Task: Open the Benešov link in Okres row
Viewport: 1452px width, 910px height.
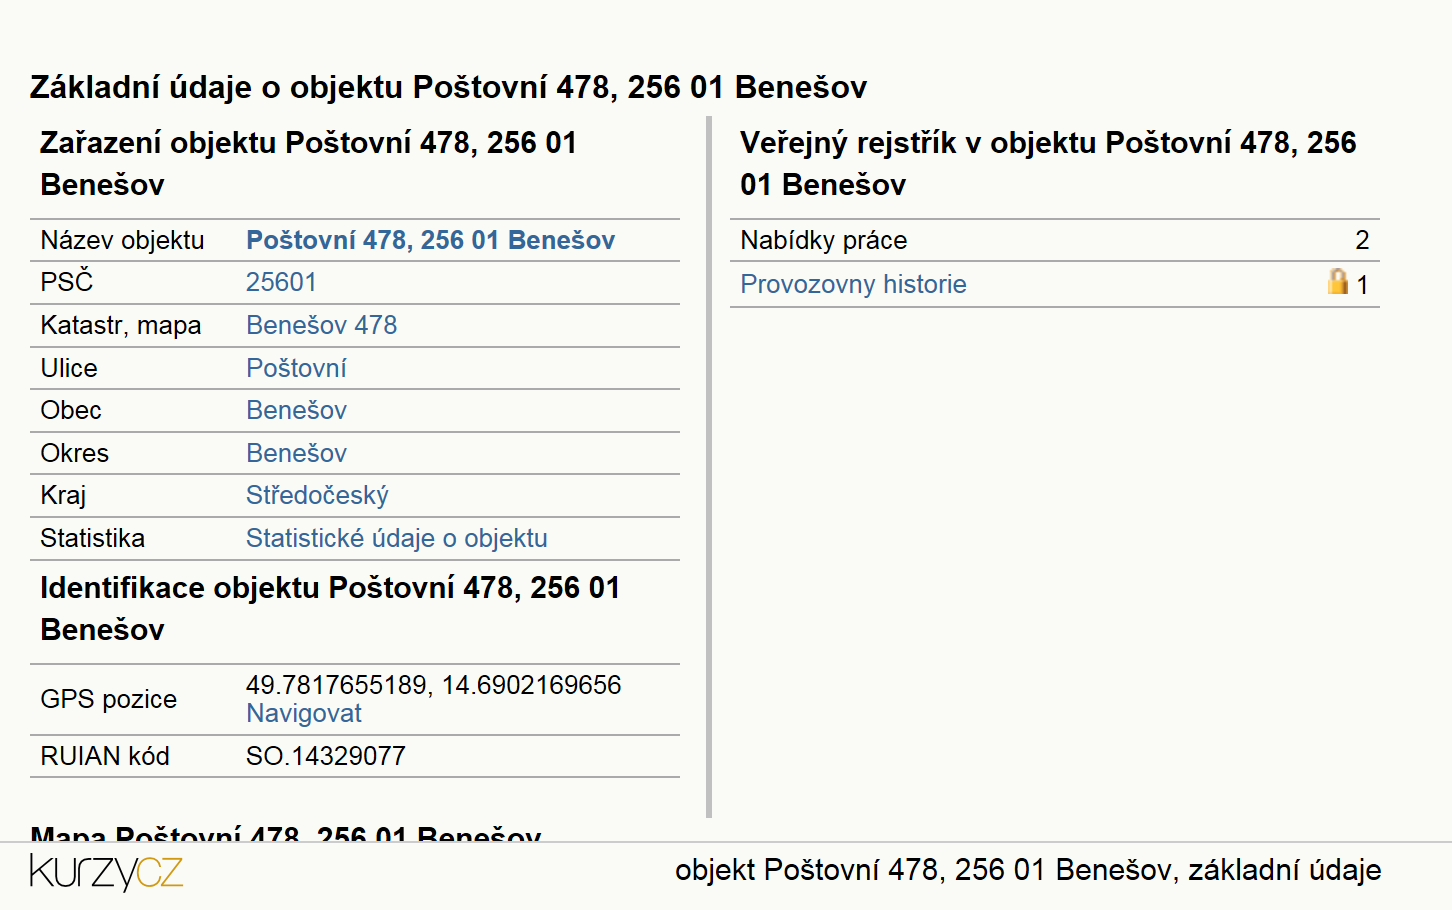Action: pyautogui.click(x=296, y=453)
